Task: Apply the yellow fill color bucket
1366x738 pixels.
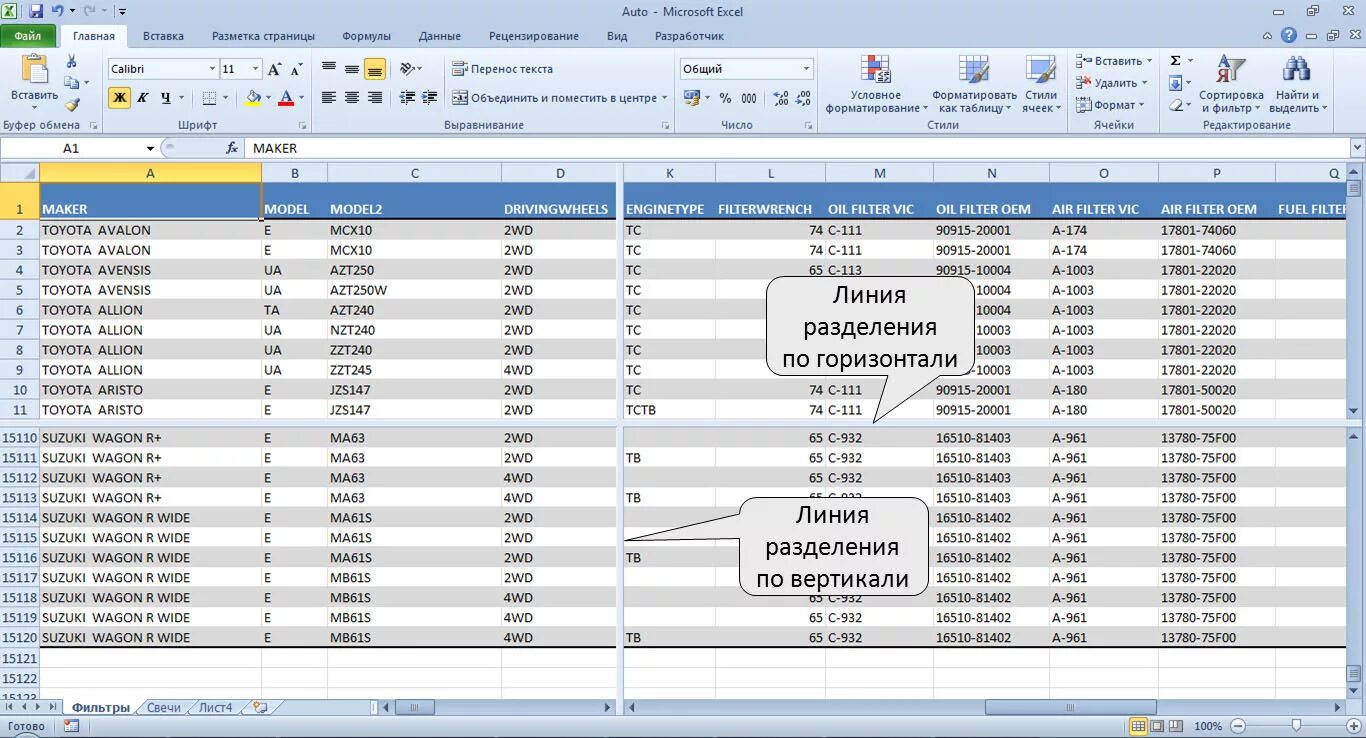Action: [253, 98]
